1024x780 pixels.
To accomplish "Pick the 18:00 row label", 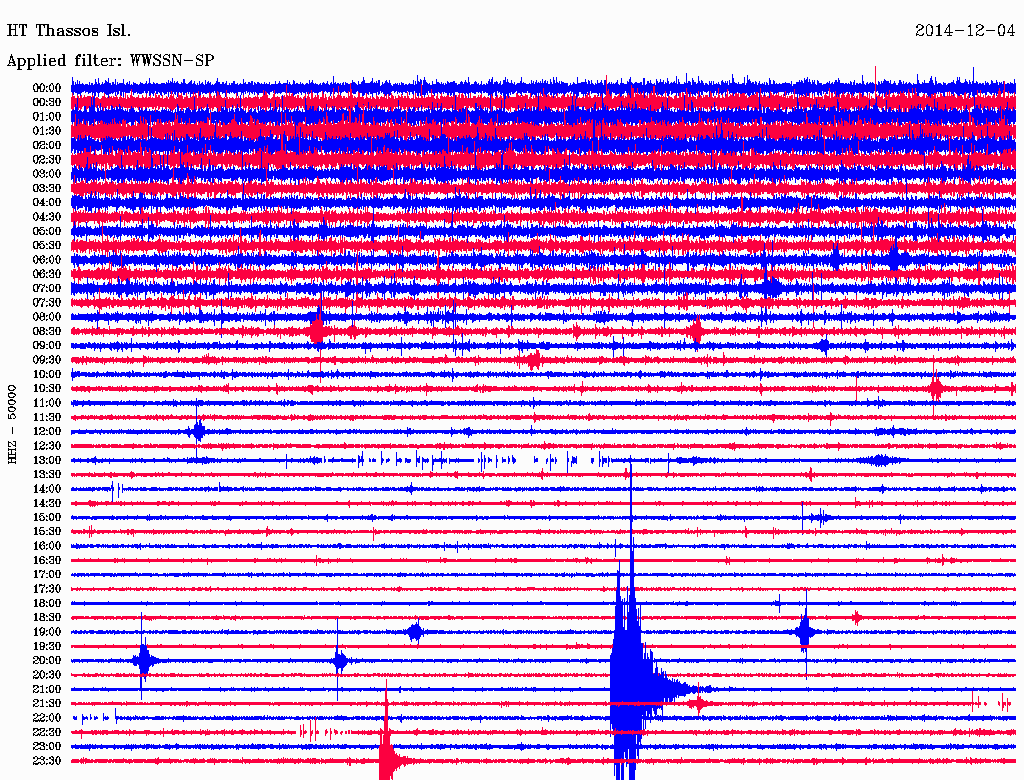I will click(47, 604).
